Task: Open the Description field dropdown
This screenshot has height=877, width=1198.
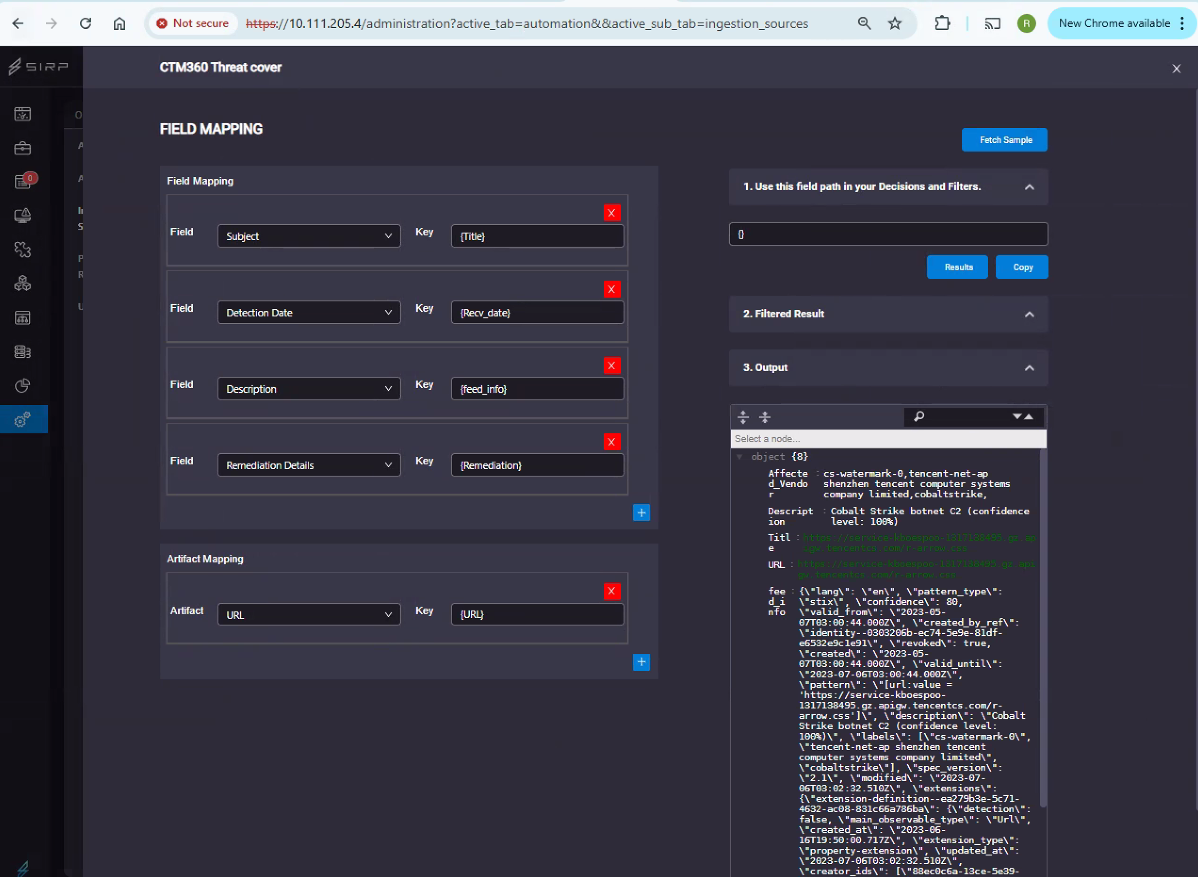Action: (x=309, y=389)
